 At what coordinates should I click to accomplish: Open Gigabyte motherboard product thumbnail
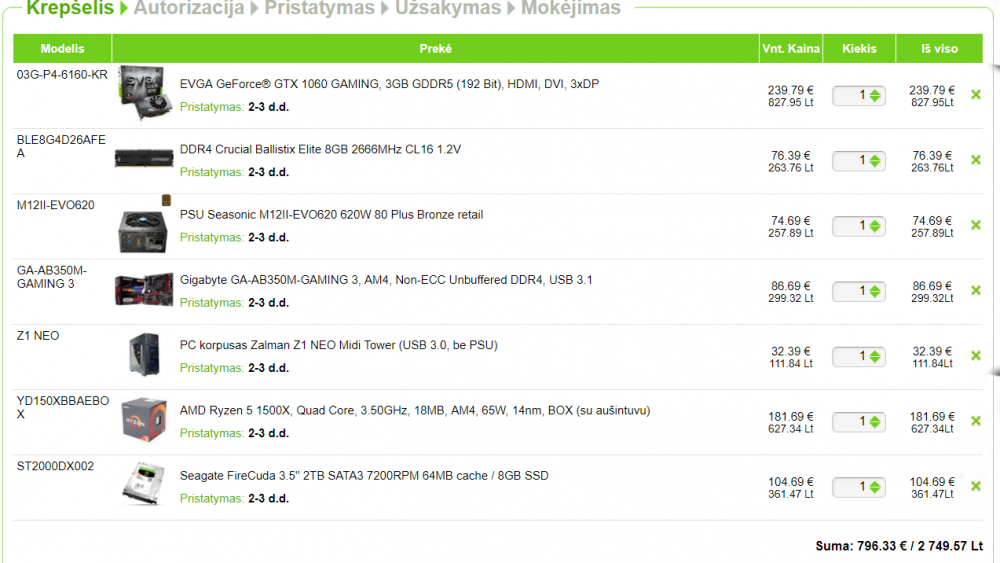tap(143, 289)
